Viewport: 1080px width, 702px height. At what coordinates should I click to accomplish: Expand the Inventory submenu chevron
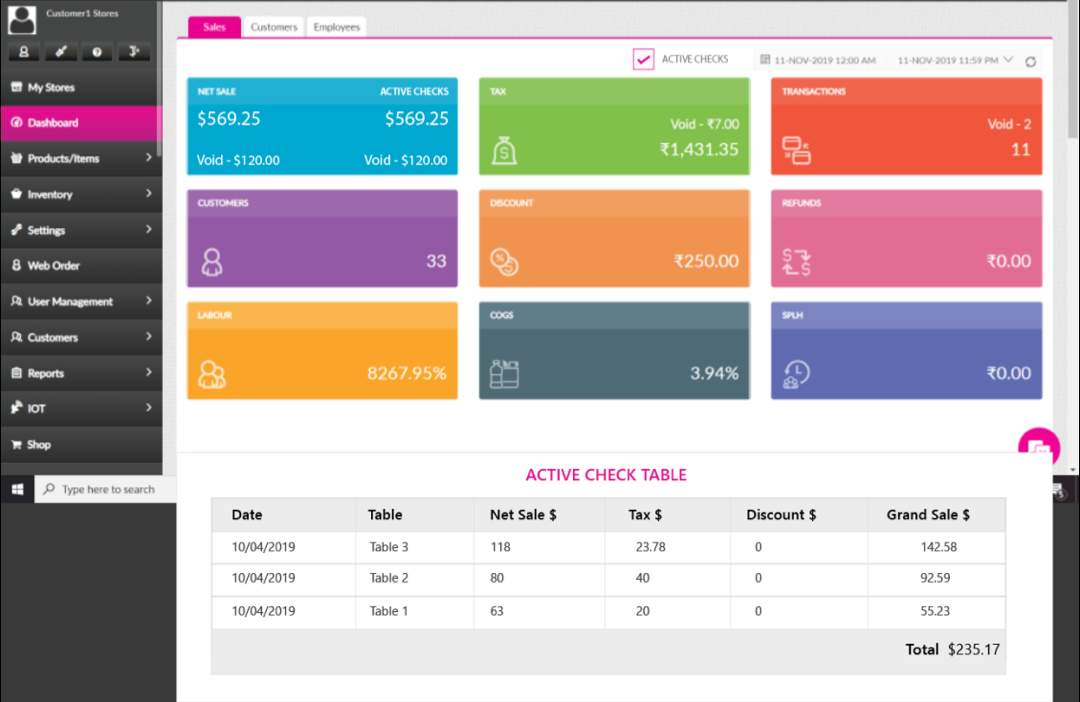click(149, 194)
